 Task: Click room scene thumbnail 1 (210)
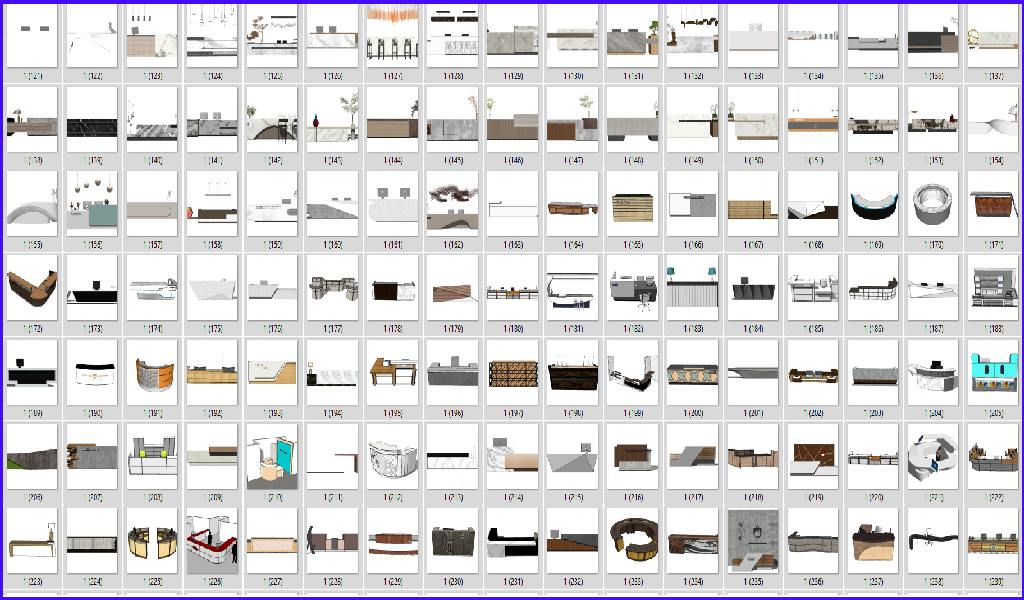pos(272,456)
